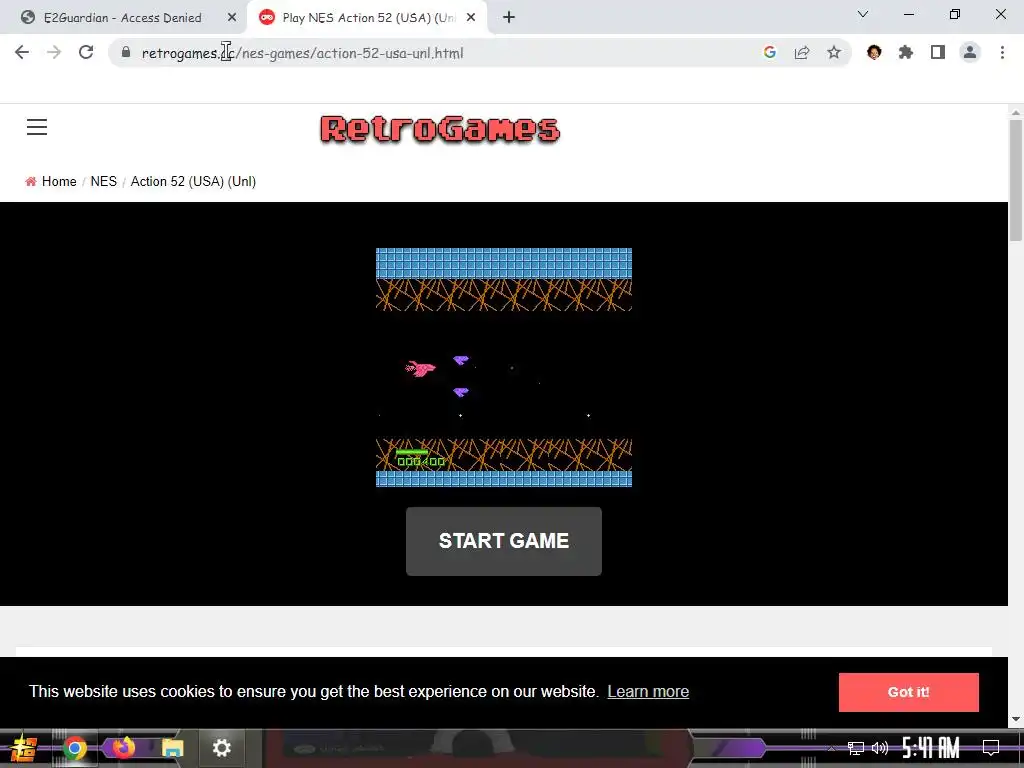Switch to E2Guardian - Access Denied tab
This screenshot has height=768, width=1024.
[x=123, y=18]
